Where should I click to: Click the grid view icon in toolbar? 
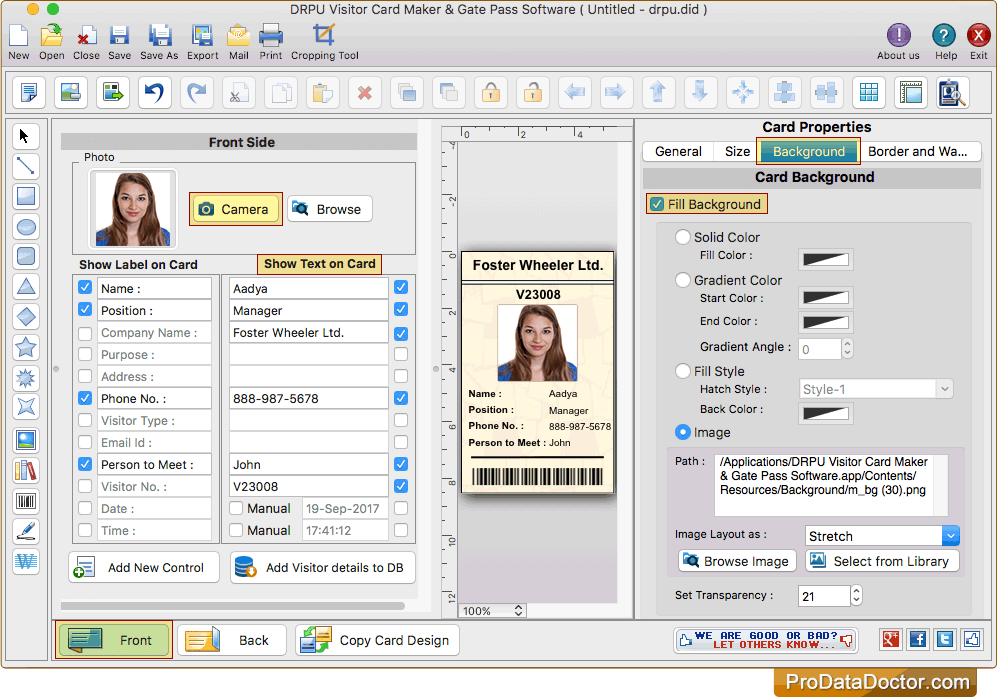tap(869, 93)
